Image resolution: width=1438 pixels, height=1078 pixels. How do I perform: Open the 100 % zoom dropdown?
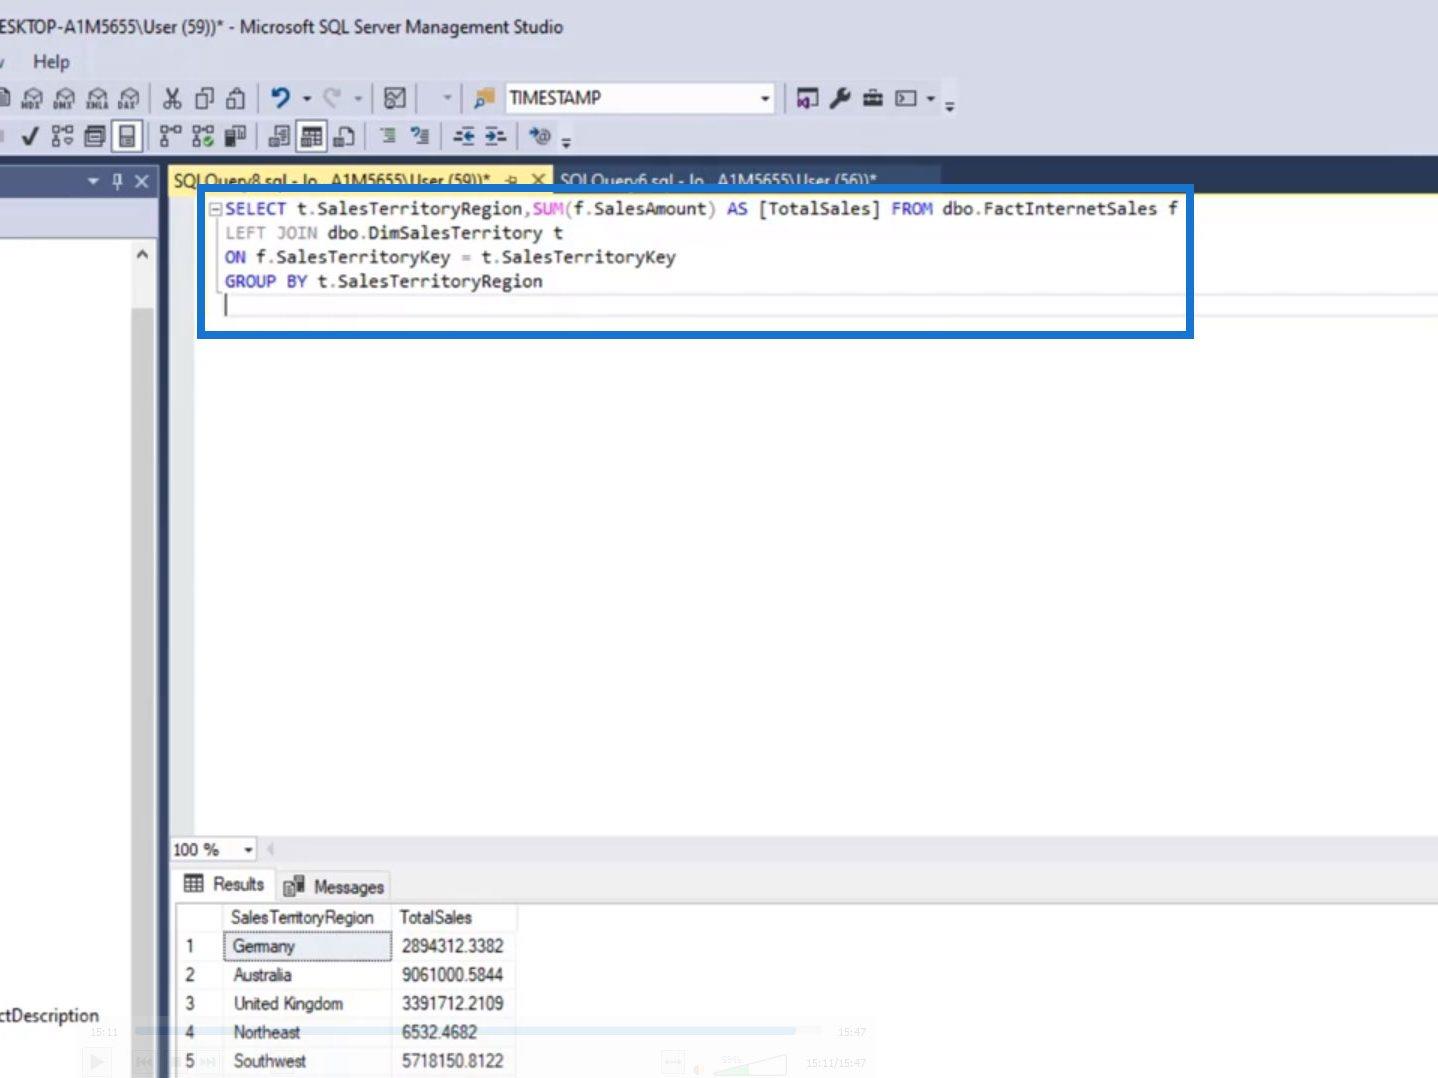tap(248, 850)
